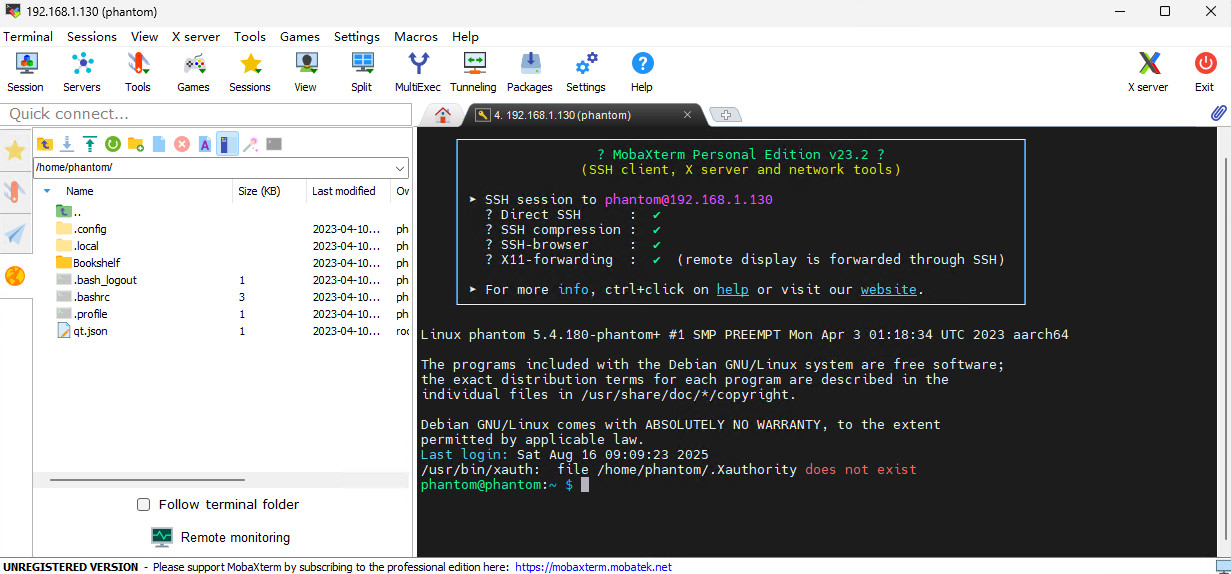Select the .config folder
This screenshot has width=1231, height=574.
click(x=90, y=229)
